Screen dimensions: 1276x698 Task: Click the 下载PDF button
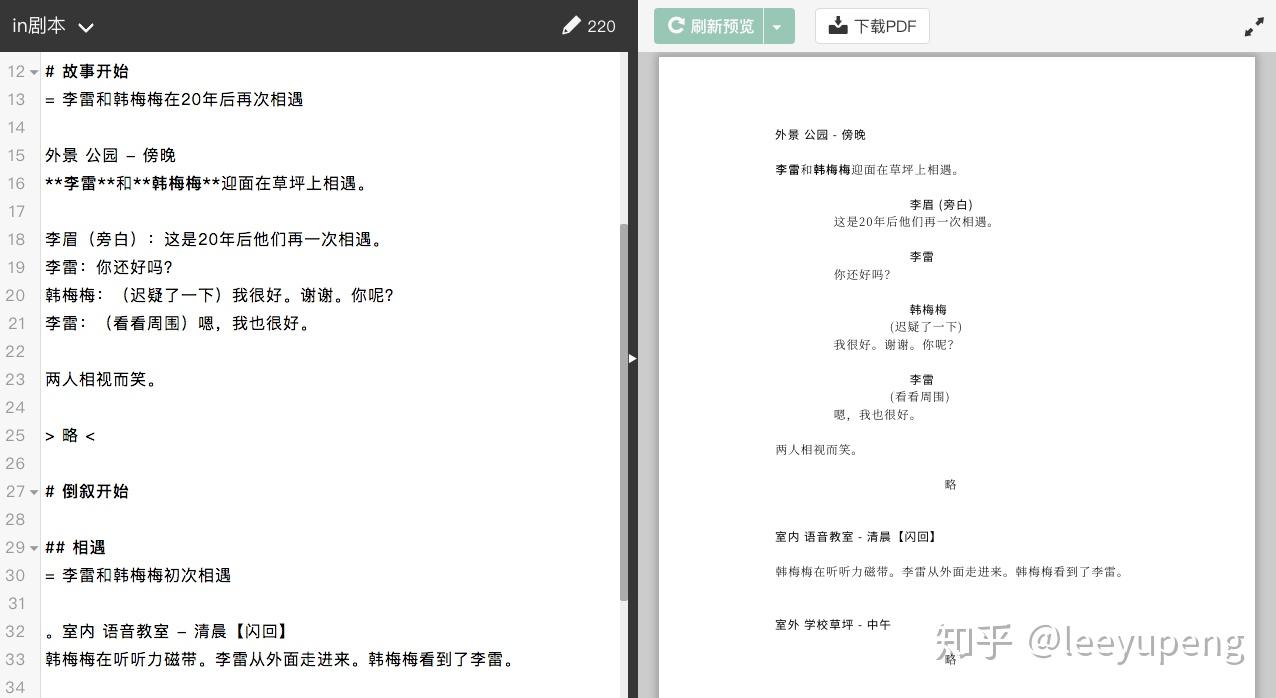[872, 26]
